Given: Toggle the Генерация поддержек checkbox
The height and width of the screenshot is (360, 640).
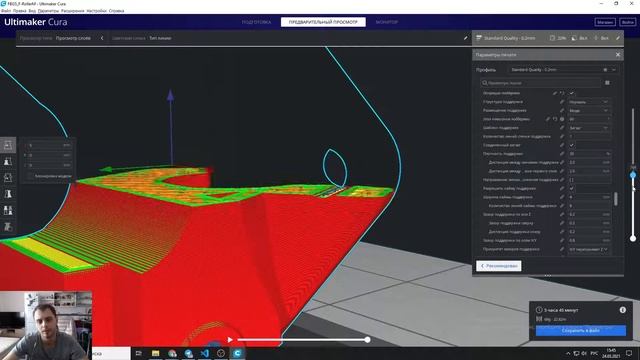Looking at the screenshot, I should [x=571, y=93].
